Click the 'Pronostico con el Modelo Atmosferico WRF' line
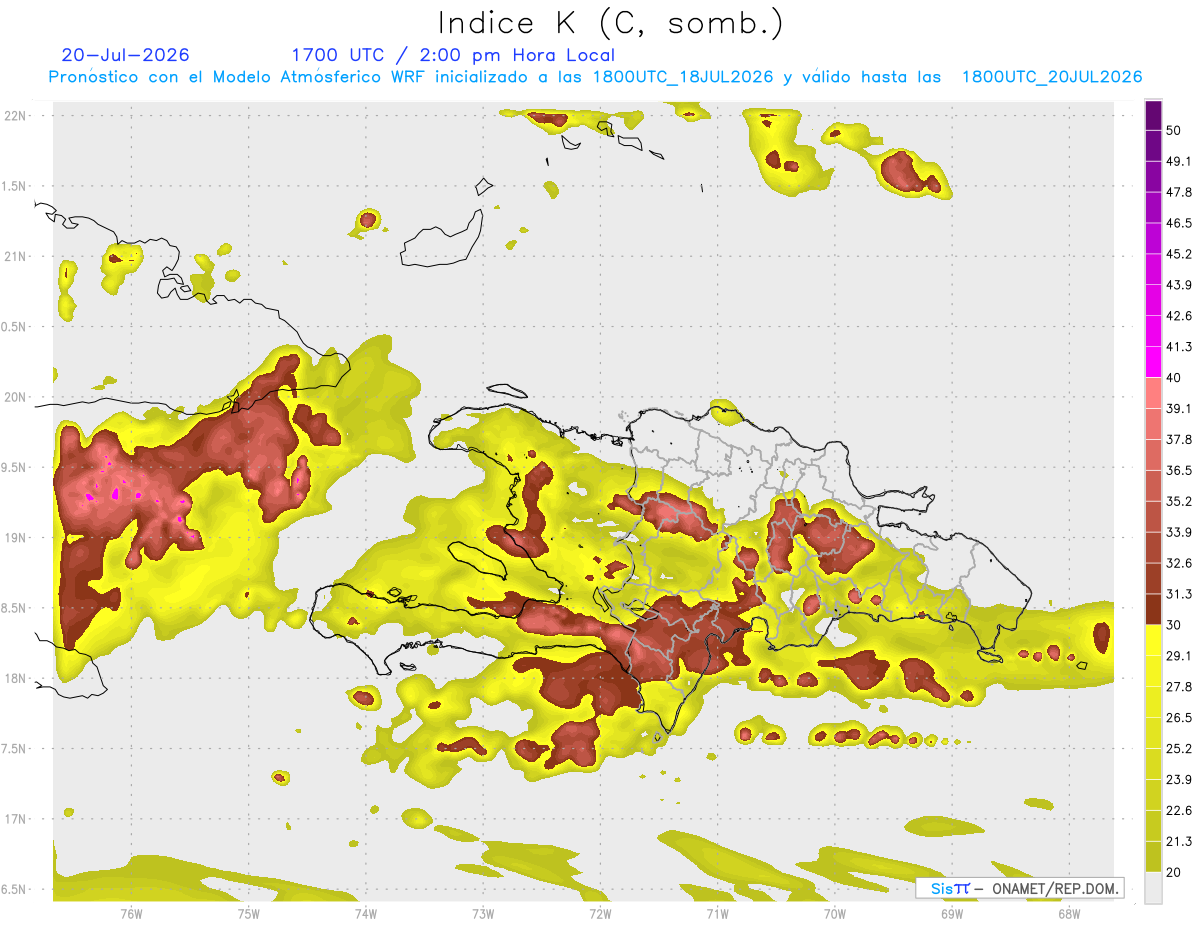Screen dimensions: 1200x927 pyautogui.click(x=595, y=77)
